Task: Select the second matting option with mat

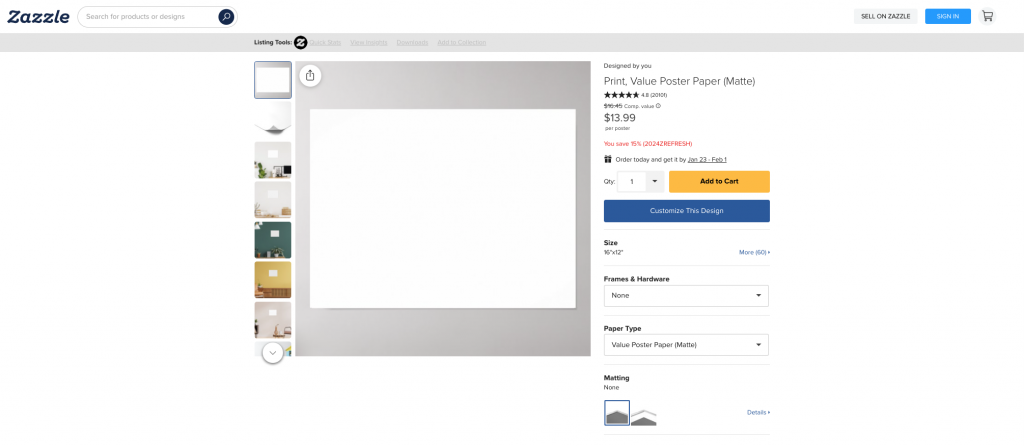Action: 644,415
